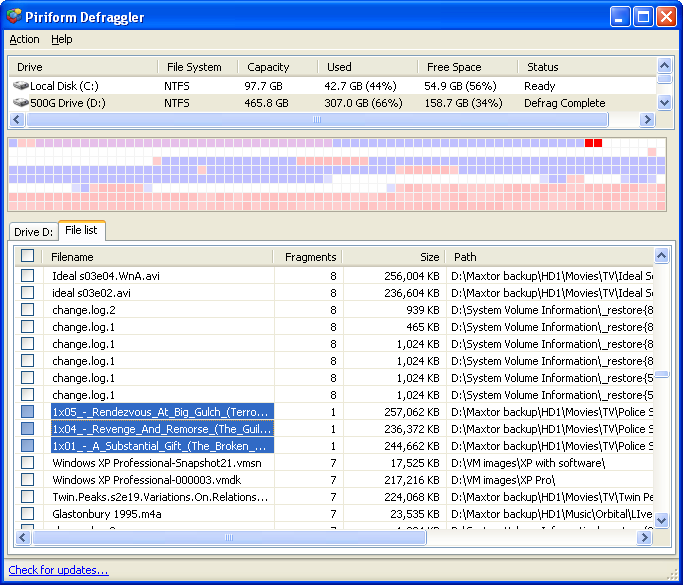Click right arrow of drive list horizontal scrollbar
Screen dimensions: 683x585
[x=647, y=120]
